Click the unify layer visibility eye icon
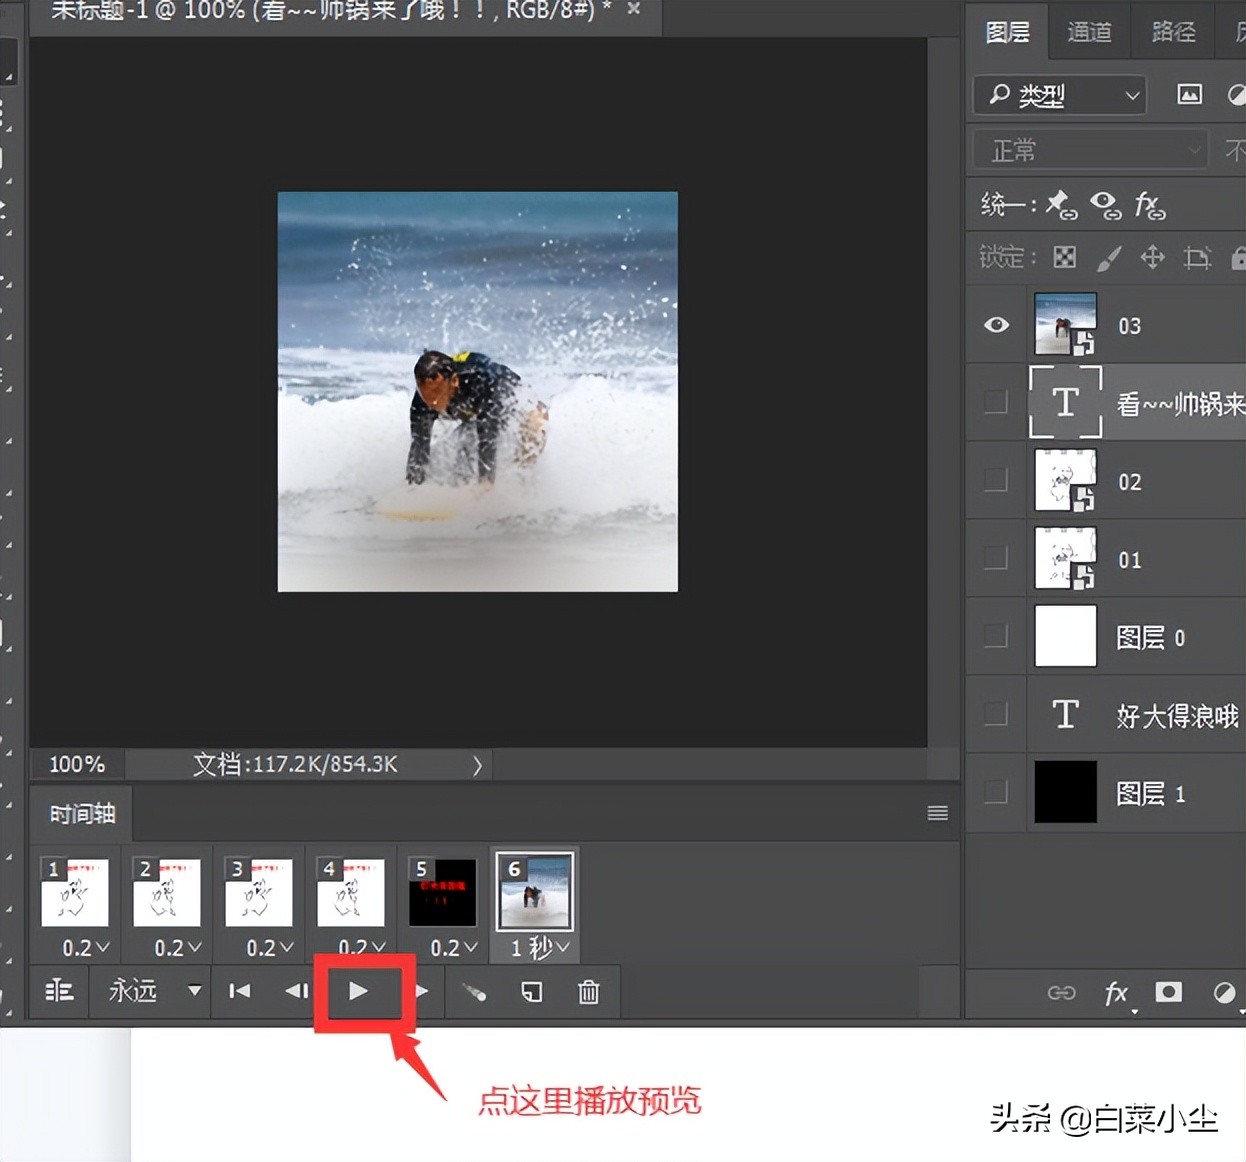 point(1105,206)
